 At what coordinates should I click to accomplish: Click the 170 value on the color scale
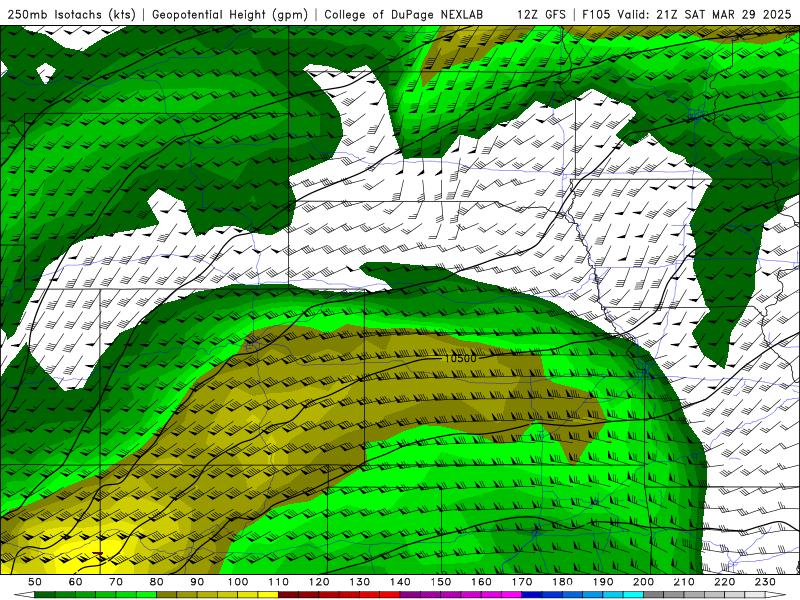coord(521,582)
